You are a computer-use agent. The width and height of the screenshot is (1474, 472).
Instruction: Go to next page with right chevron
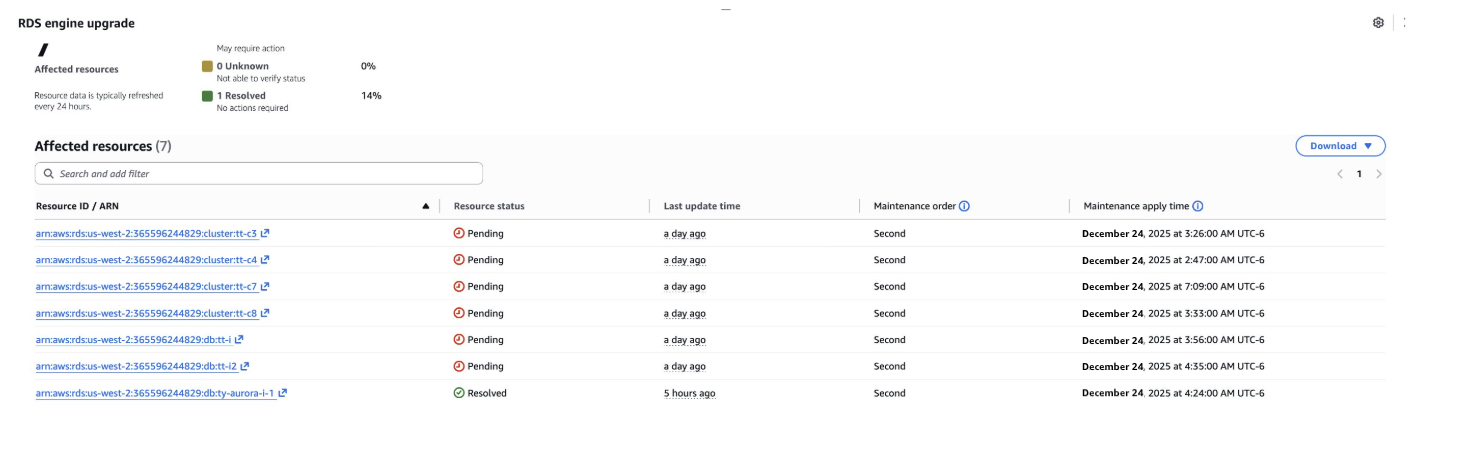coord(1379,174)
